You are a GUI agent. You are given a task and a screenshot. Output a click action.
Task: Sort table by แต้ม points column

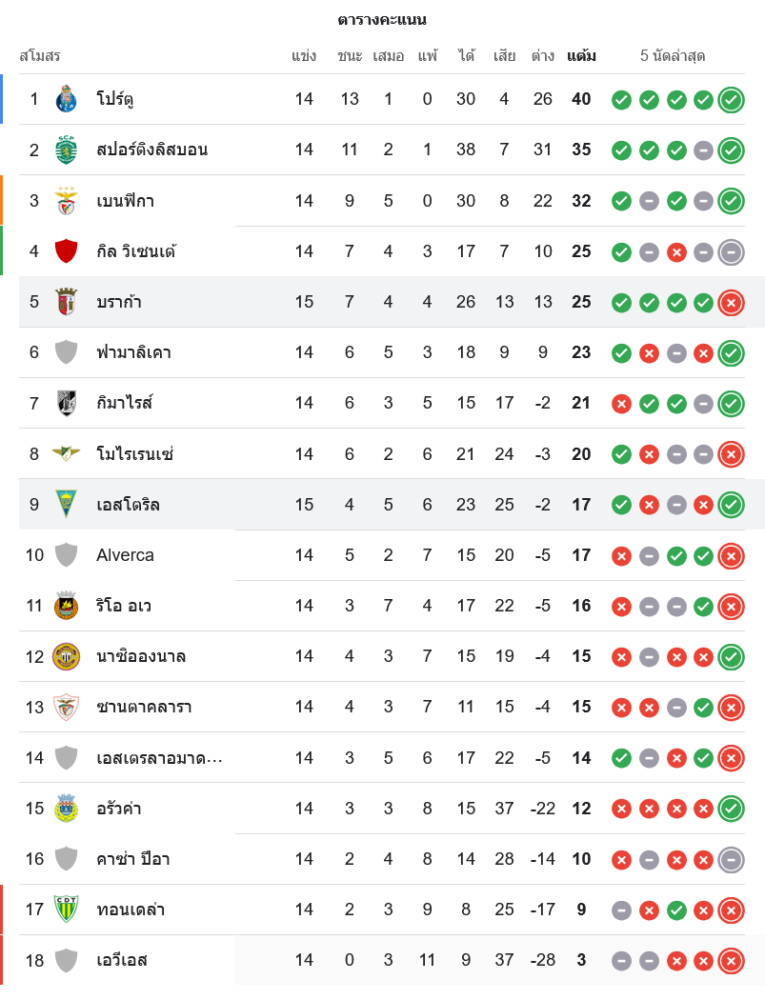point(581,56)
